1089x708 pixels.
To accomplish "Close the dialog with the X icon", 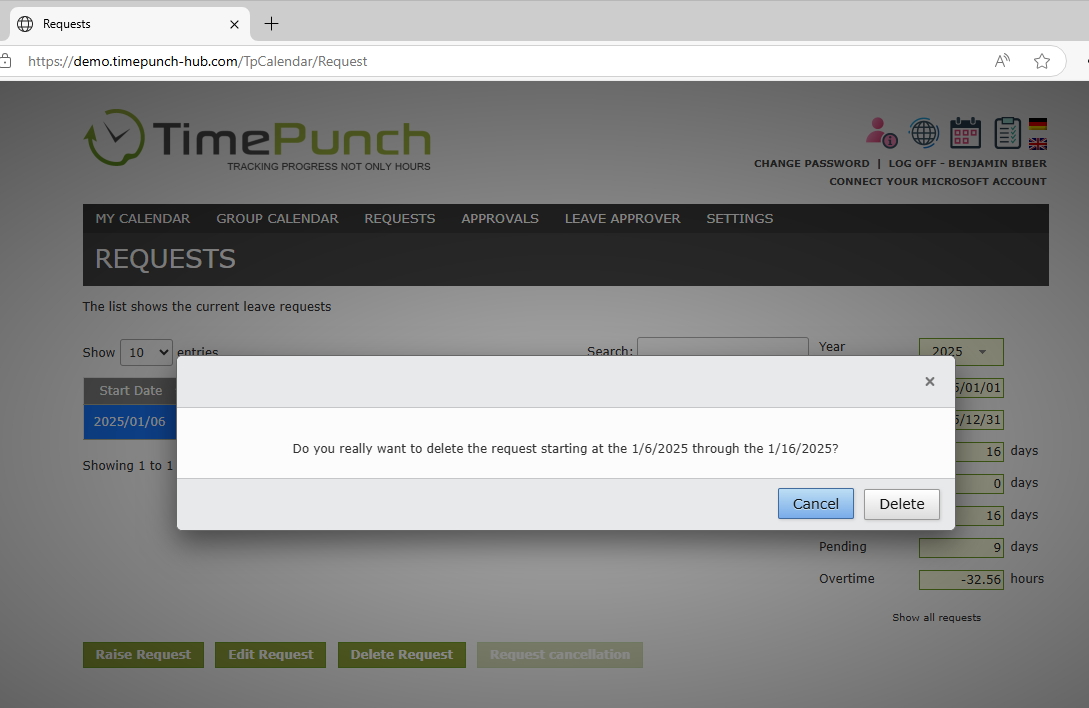I will (x=929, y=381).
